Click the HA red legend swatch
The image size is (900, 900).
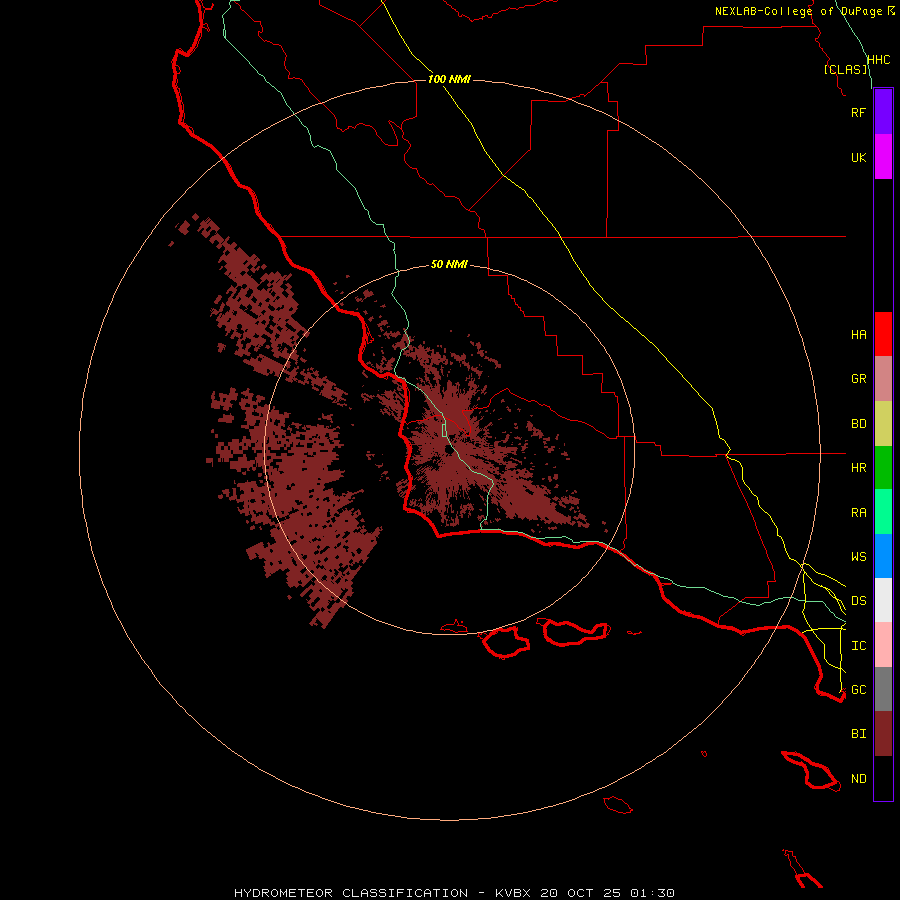[x=883, y=334]
